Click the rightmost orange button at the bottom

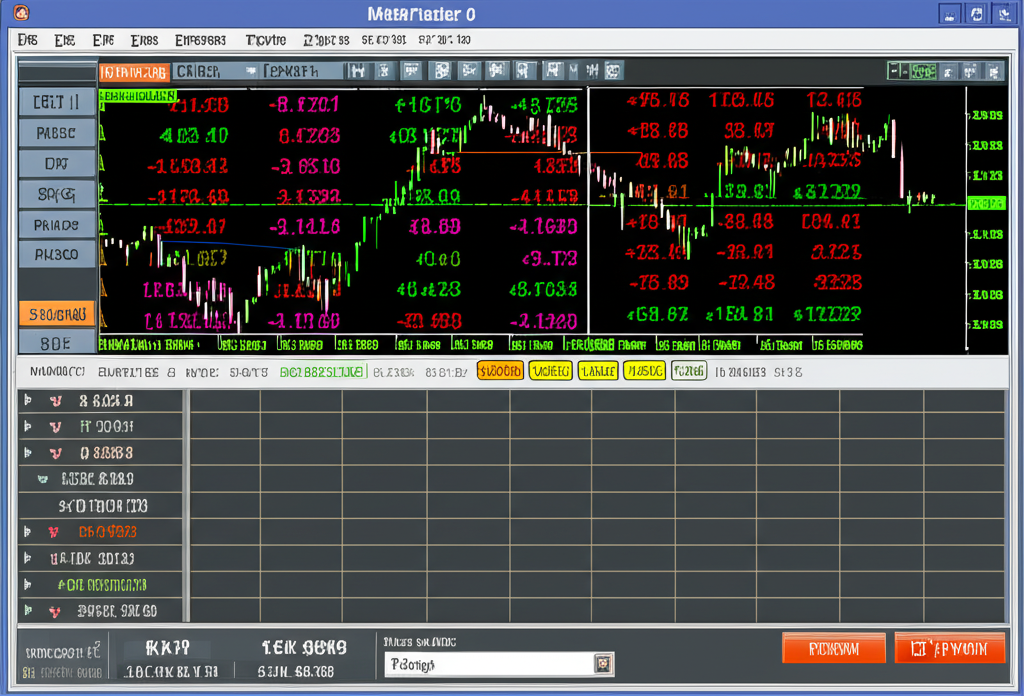point(949,649)
